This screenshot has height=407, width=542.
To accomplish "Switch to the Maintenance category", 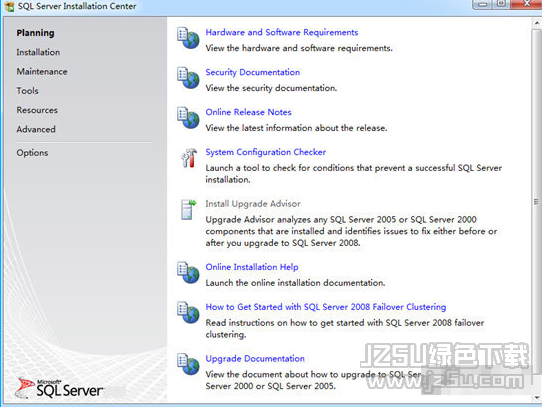I will (x=42, y=72).
